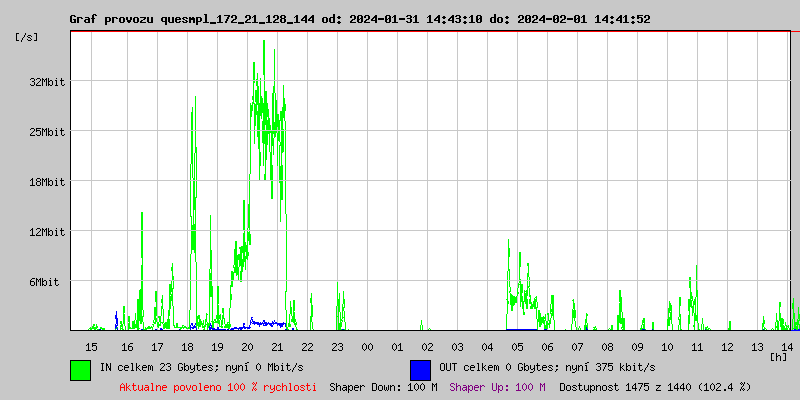Screen dimensions: 800x400
Task: Click the 6Mbit y-axis label
Action: coord(43,282)
